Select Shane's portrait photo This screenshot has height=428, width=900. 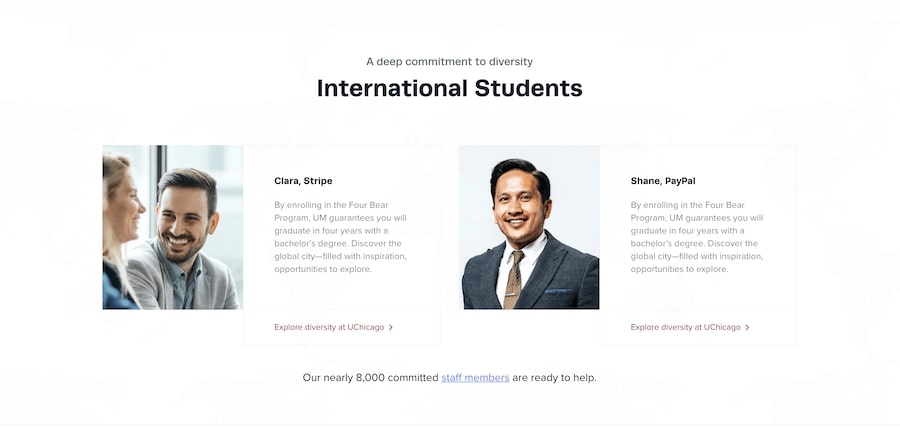(x=529, y=227)
